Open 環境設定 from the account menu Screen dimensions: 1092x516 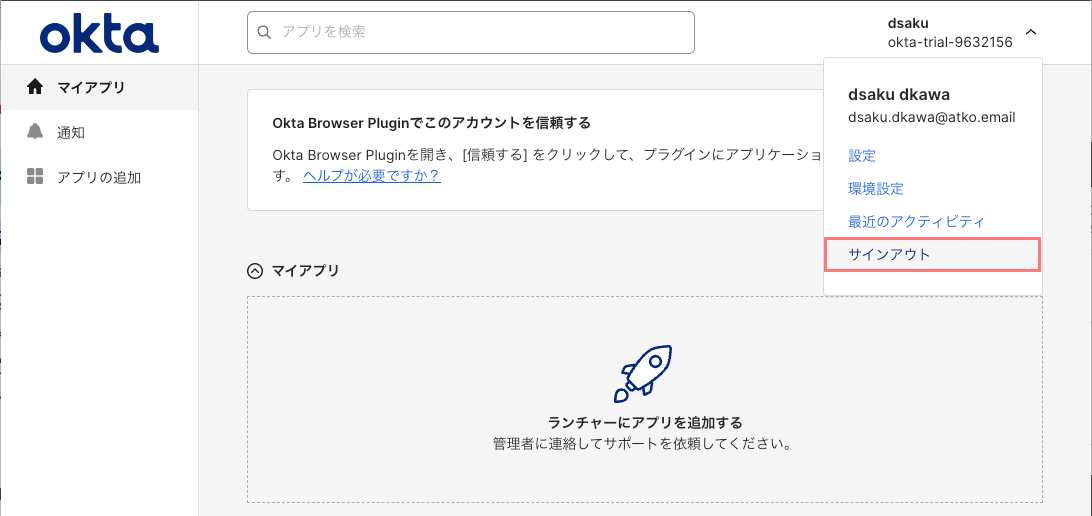(x=875, y=189)
